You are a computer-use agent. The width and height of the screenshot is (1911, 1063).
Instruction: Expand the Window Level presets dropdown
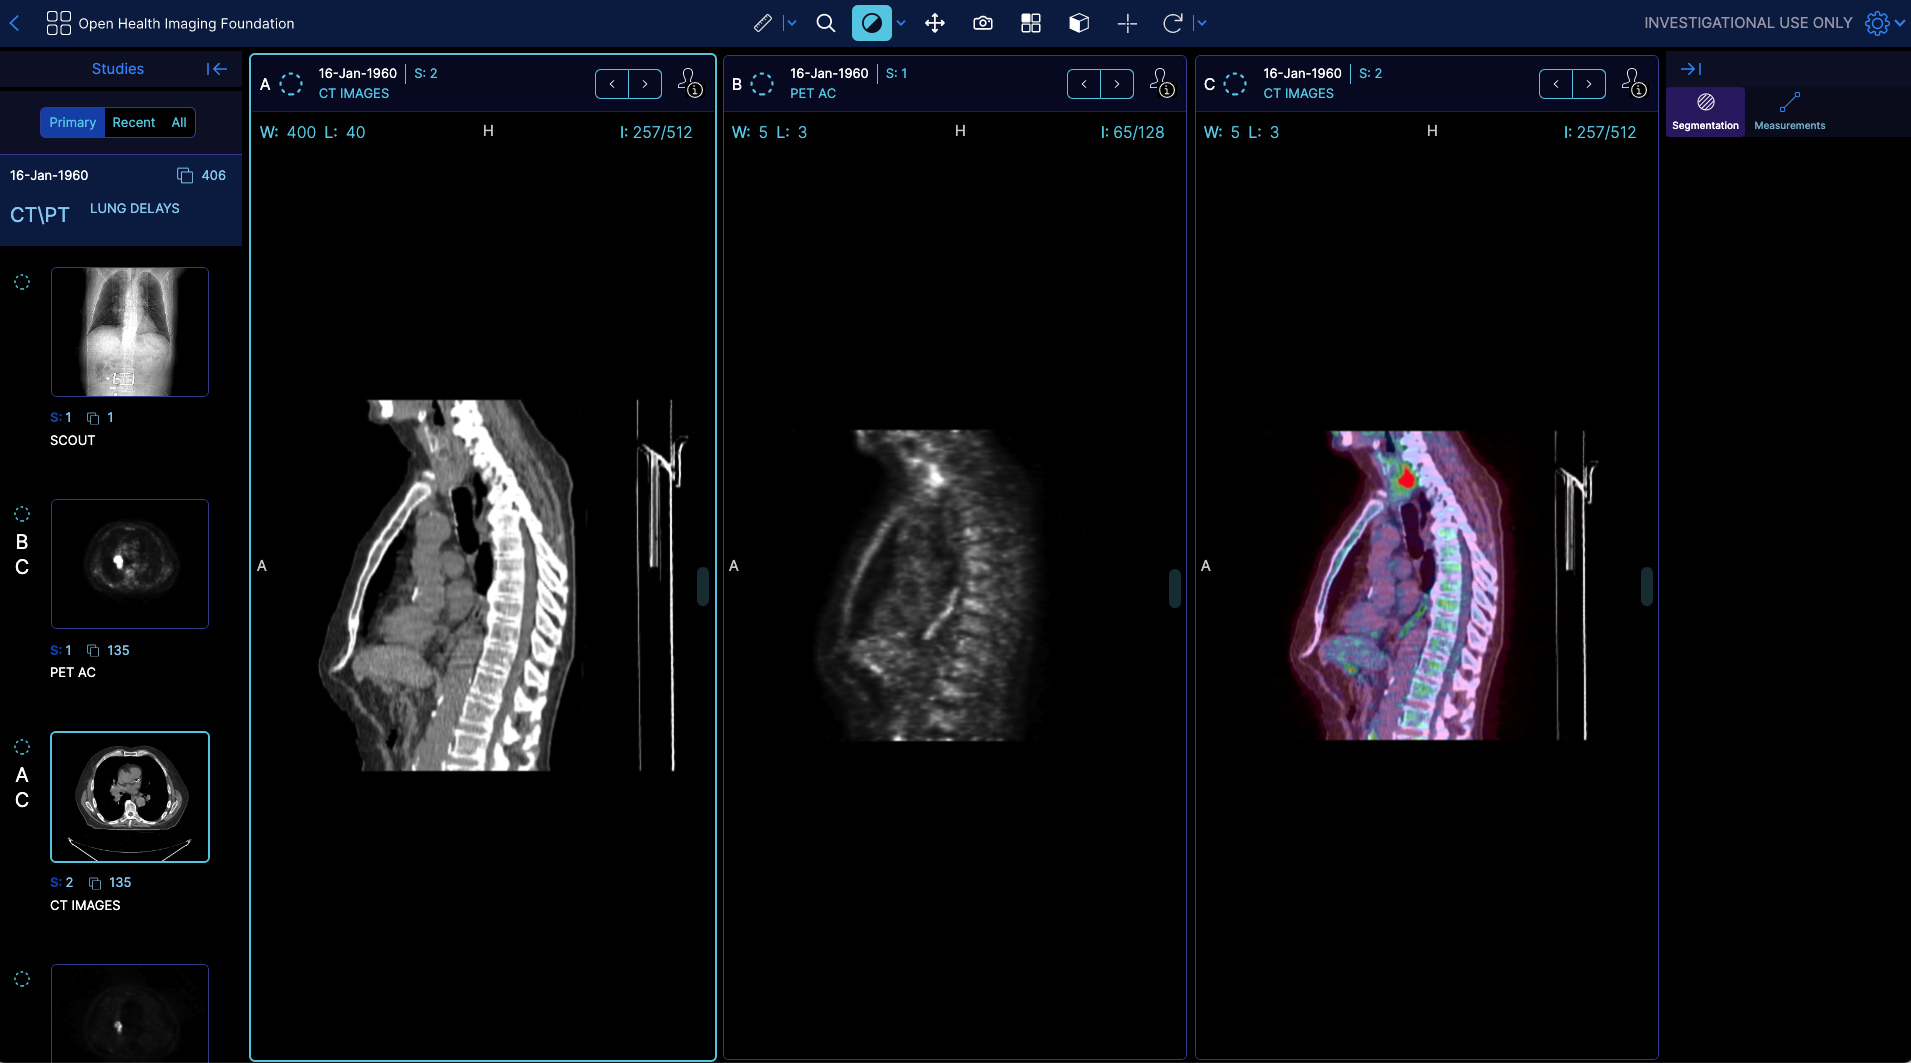tap(901, 23)
